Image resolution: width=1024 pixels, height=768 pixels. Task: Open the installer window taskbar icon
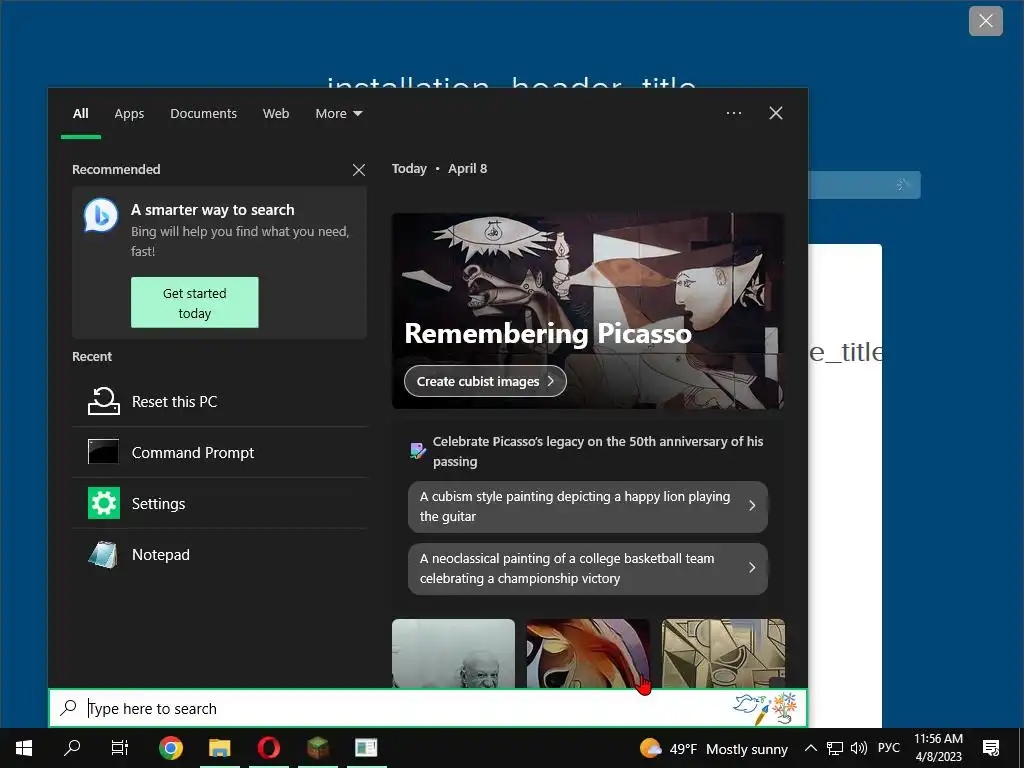pos(366,748)
